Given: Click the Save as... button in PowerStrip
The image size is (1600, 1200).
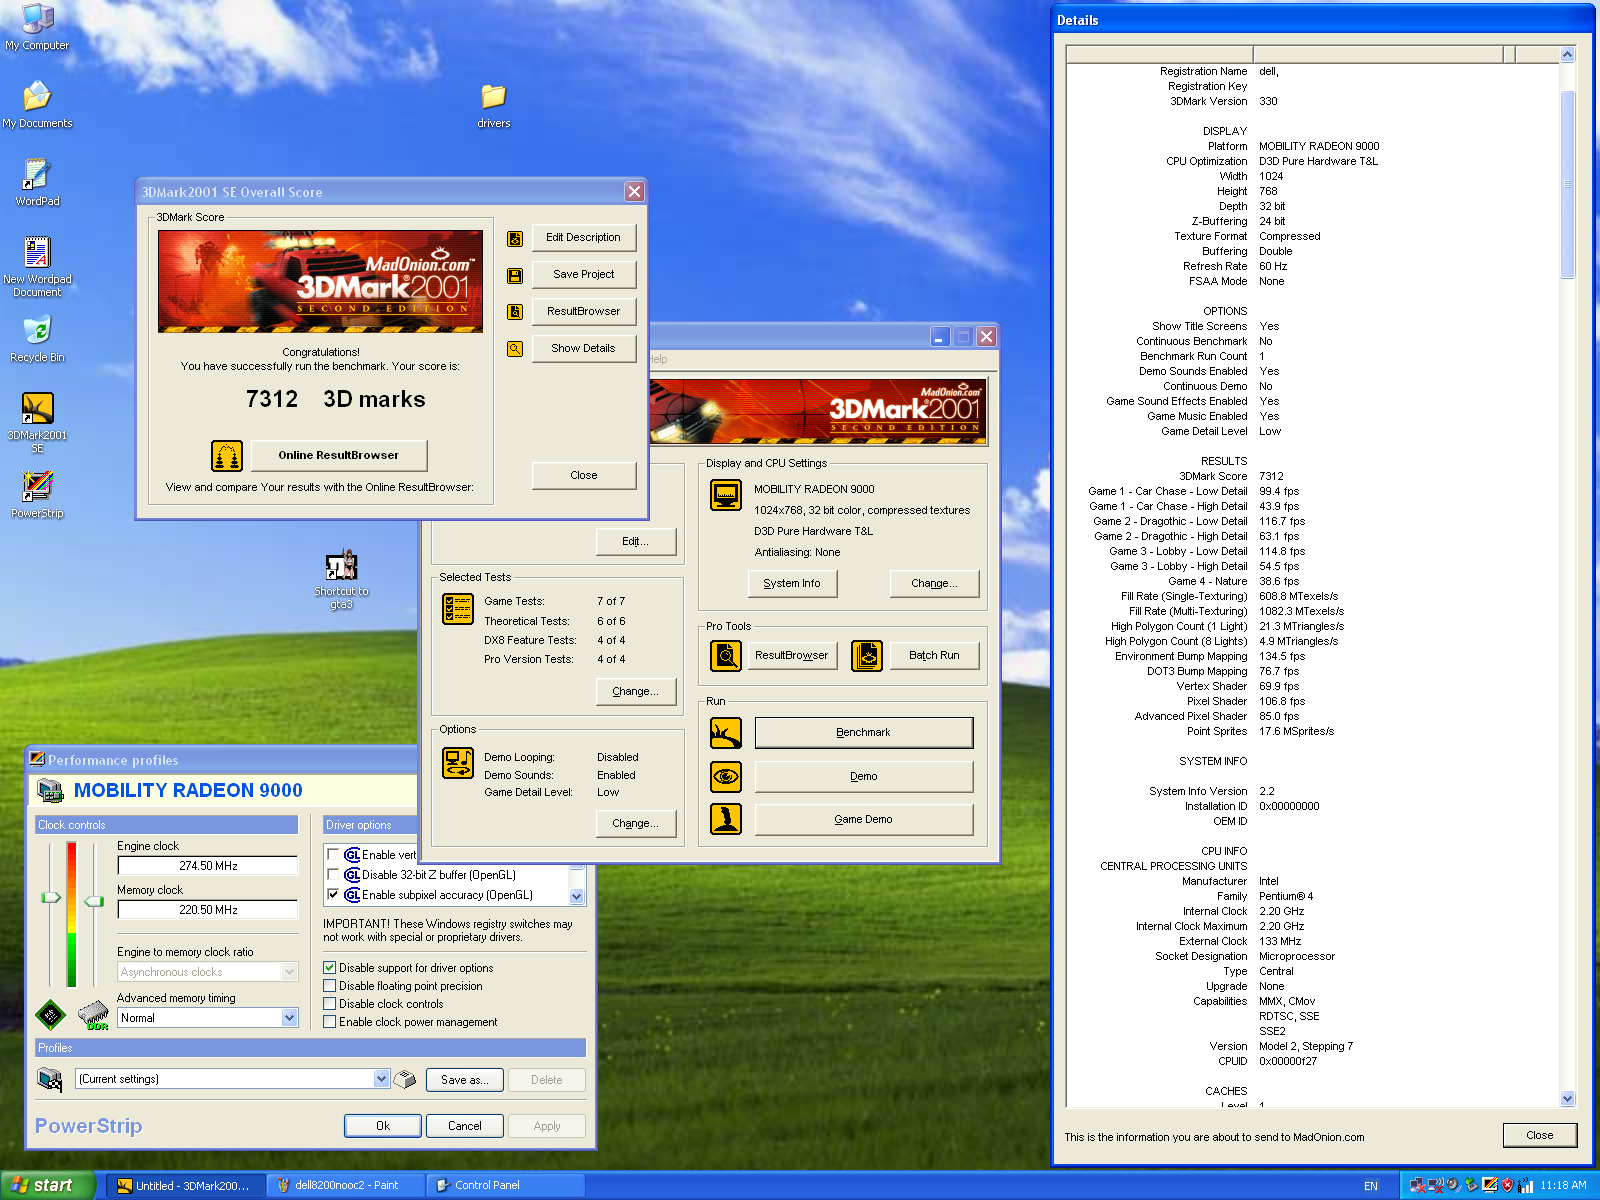Looking at the screenshot, I should [x=465, y=1080].
